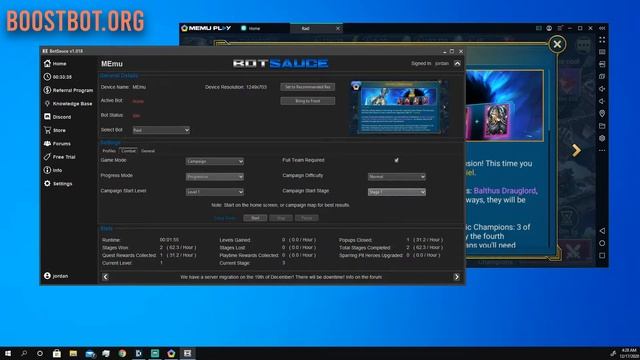Show previous news message with left arrow

(x=105, y=277)
